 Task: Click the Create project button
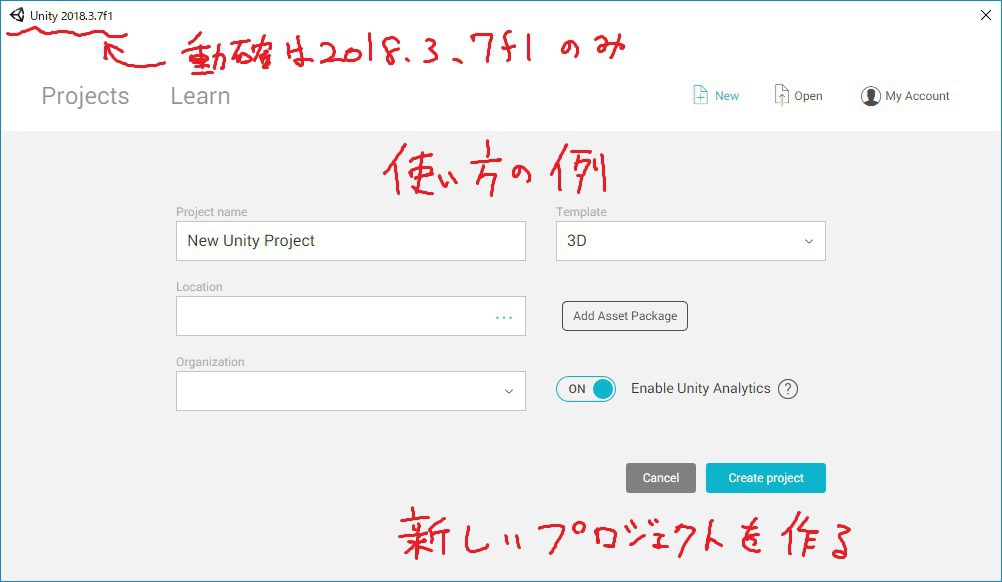tap(766, 478)
